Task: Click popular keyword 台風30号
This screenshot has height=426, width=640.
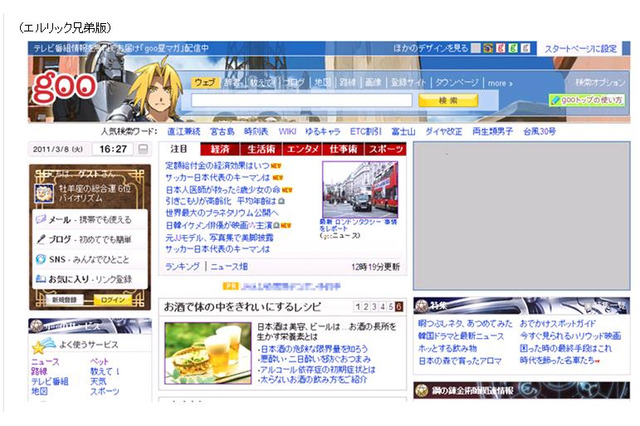Action: click(x=539, y=131)
